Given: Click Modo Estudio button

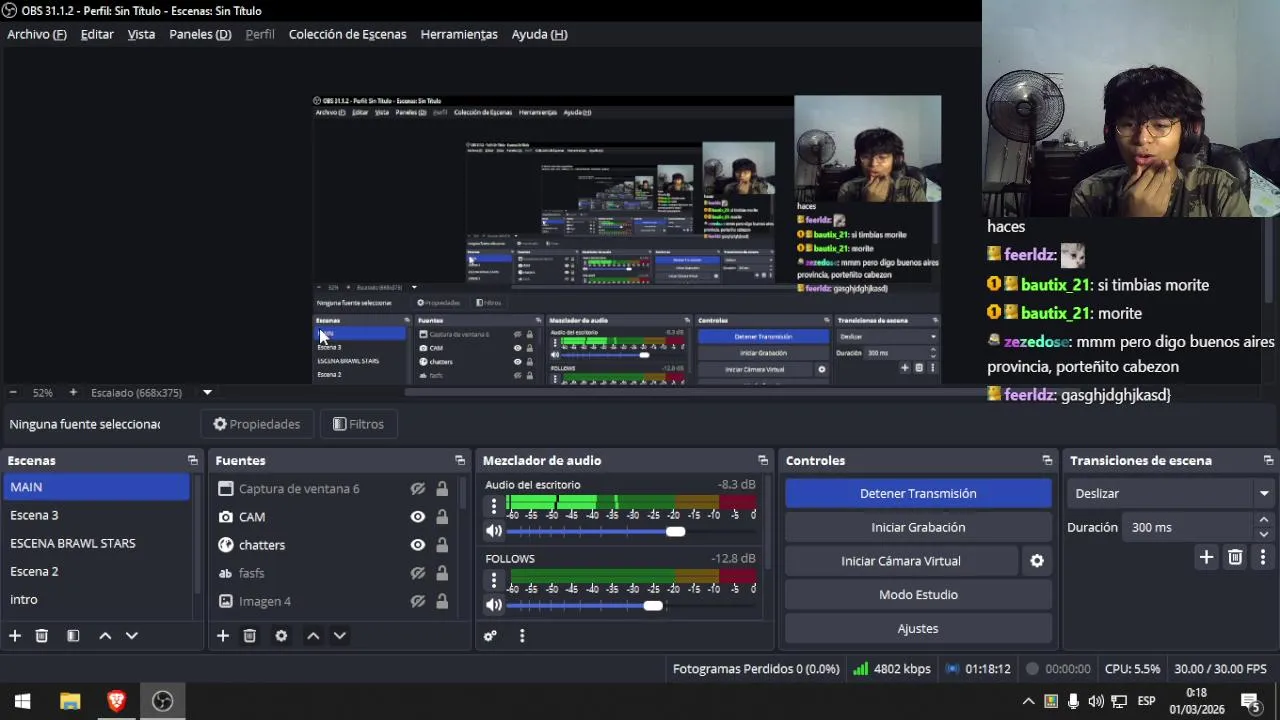Looking at the screenshot, I should (x=918, y=595).
